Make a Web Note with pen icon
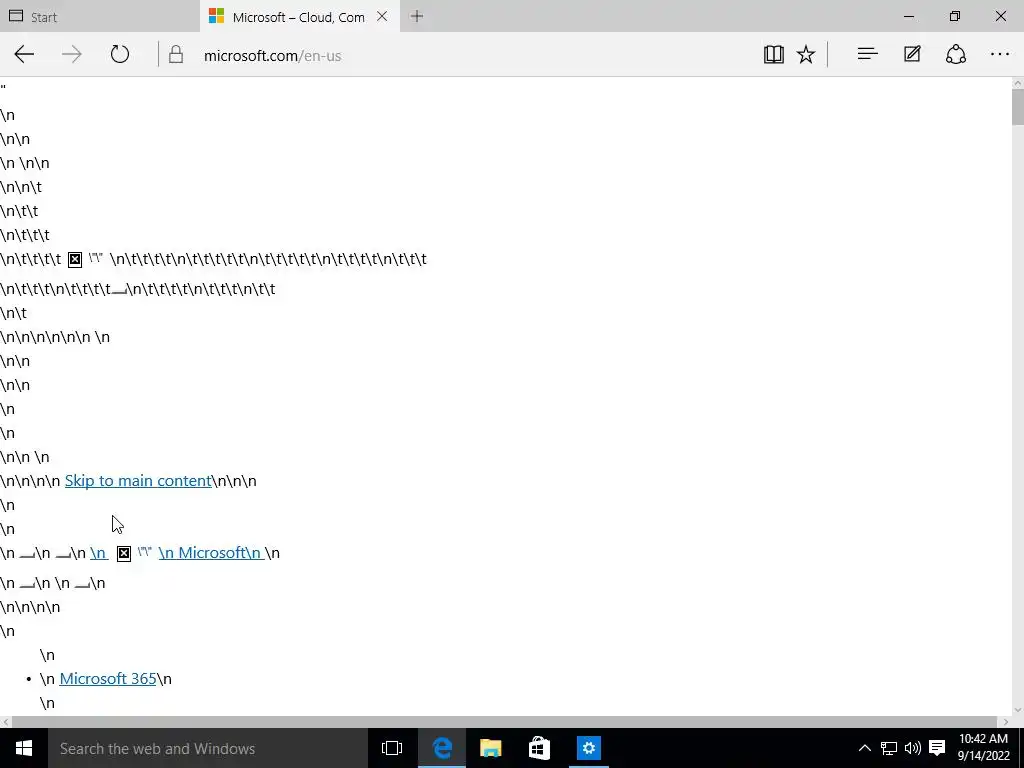The image size is (1024, 768). click(912, 54)
